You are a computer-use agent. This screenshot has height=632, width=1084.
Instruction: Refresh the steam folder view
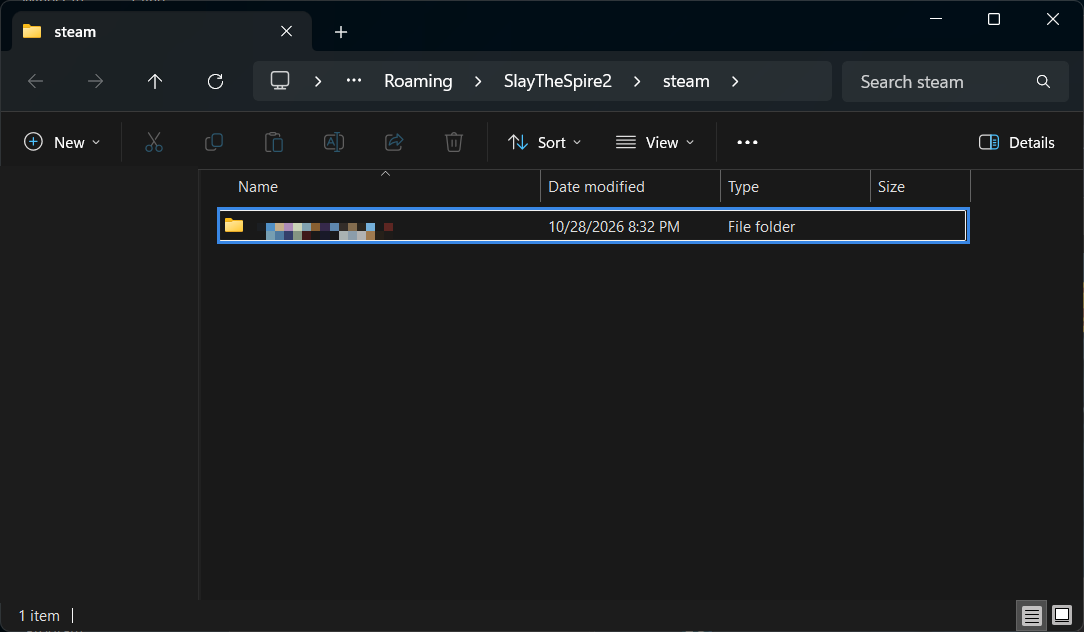tap(216, 82)
